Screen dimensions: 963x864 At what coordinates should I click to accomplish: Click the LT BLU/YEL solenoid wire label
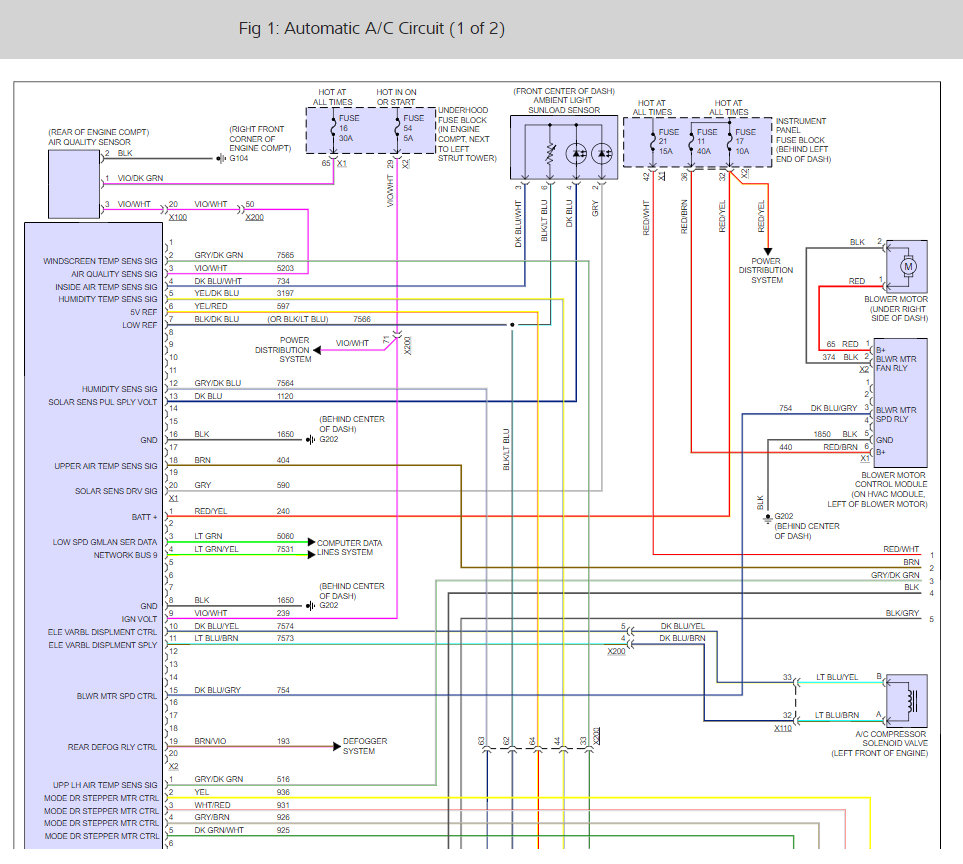tap(836, 677)
